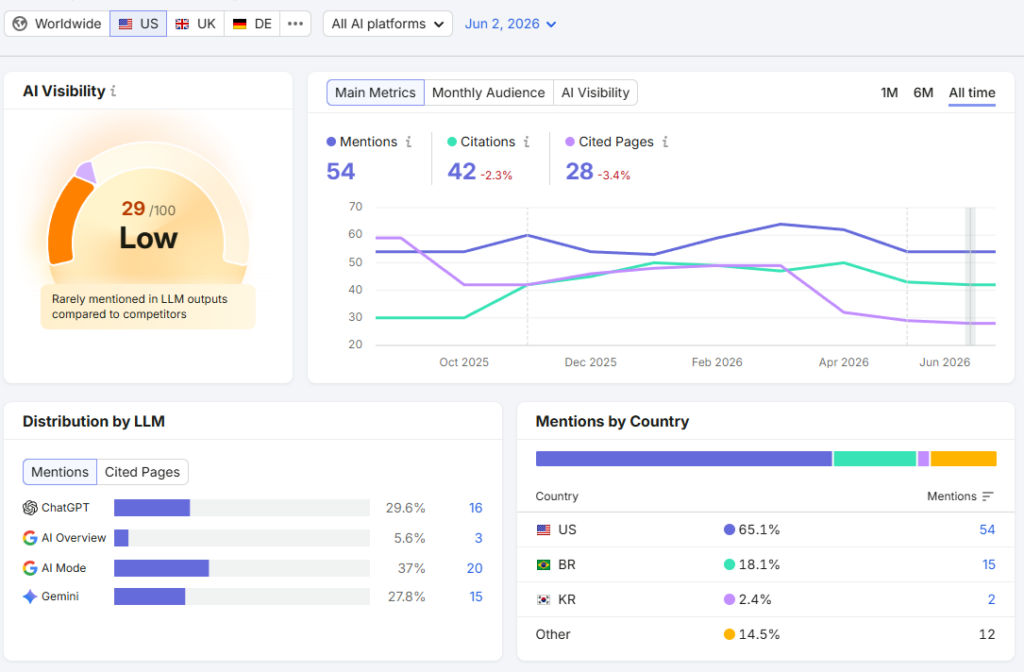
Task: Click the info icon next to Cited Pages metric
Action: pos(665,142)
